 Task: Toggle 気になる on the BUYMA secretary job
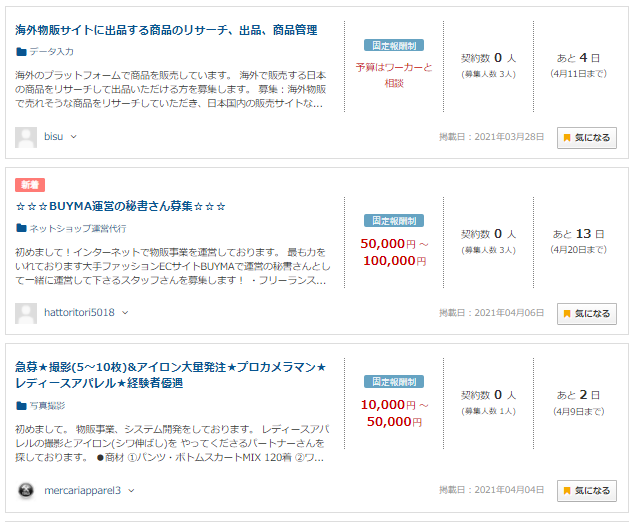(587, 314)
